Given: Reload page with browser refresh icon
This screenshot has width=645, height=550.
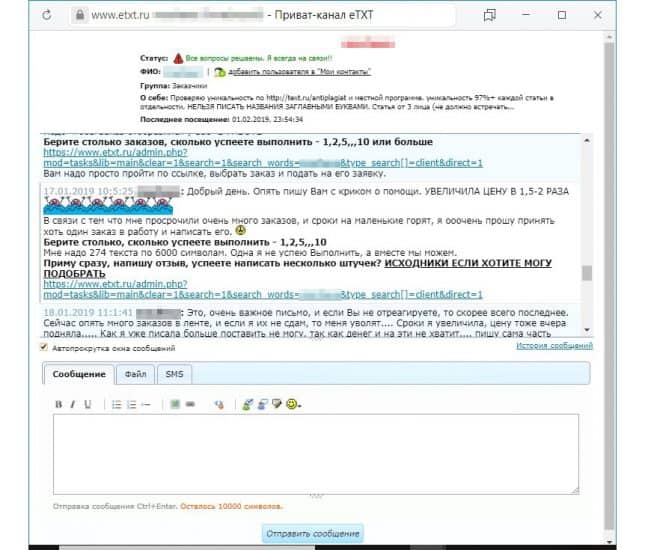Looking at the screenshot, I should coord(47,15).
